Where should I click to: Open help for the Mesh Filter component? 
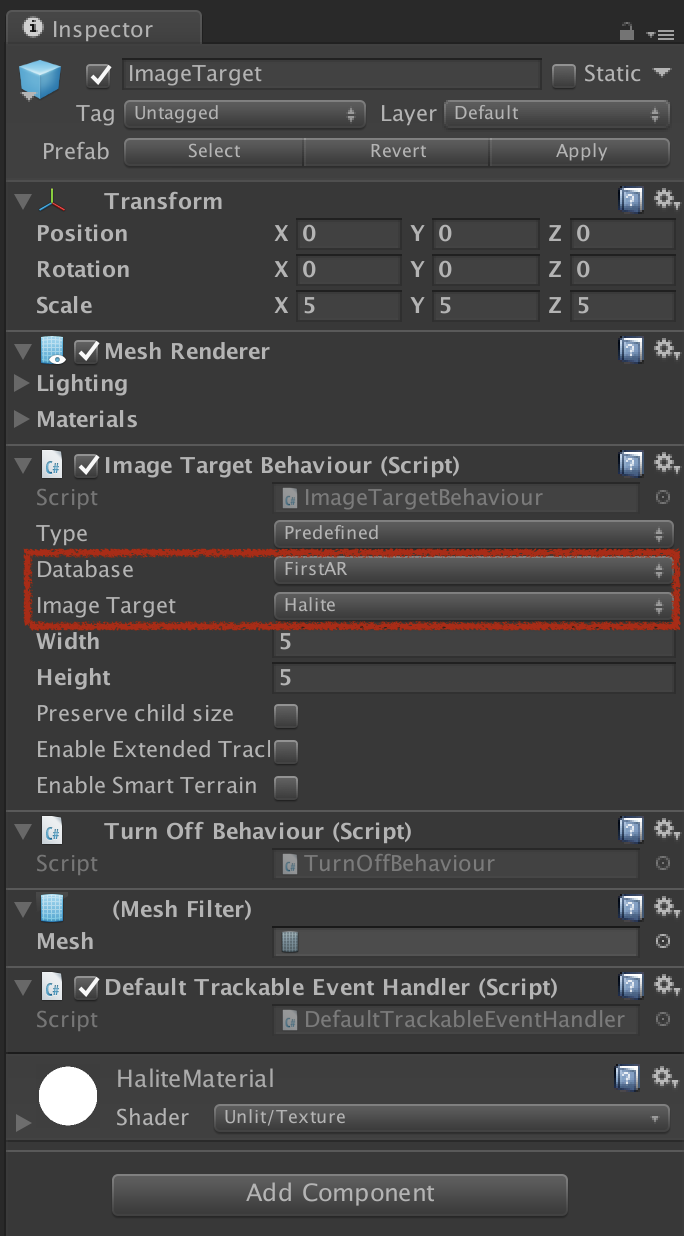[631, 909]
